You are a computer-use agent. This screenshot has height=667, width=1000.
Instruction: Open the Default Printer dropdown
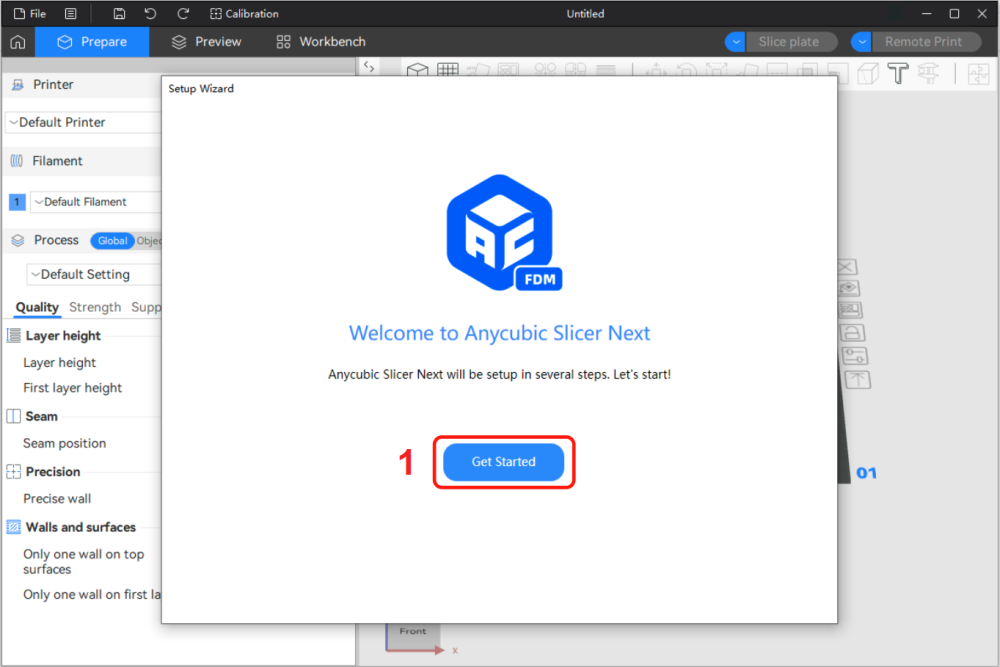click(x=83, y=122)
